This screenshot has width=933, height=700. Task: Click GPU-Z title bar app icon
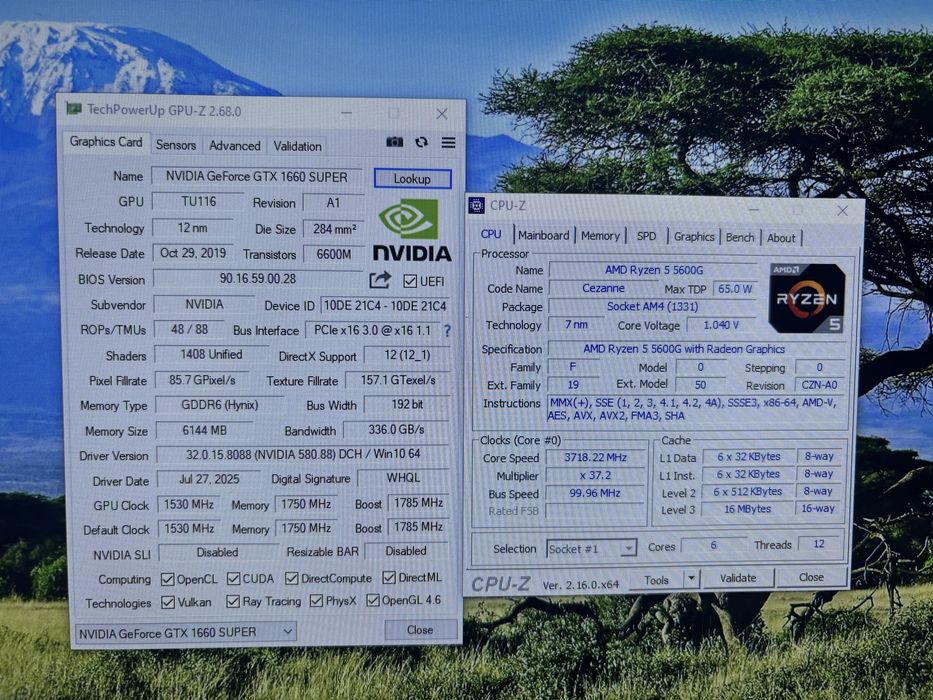74,109
